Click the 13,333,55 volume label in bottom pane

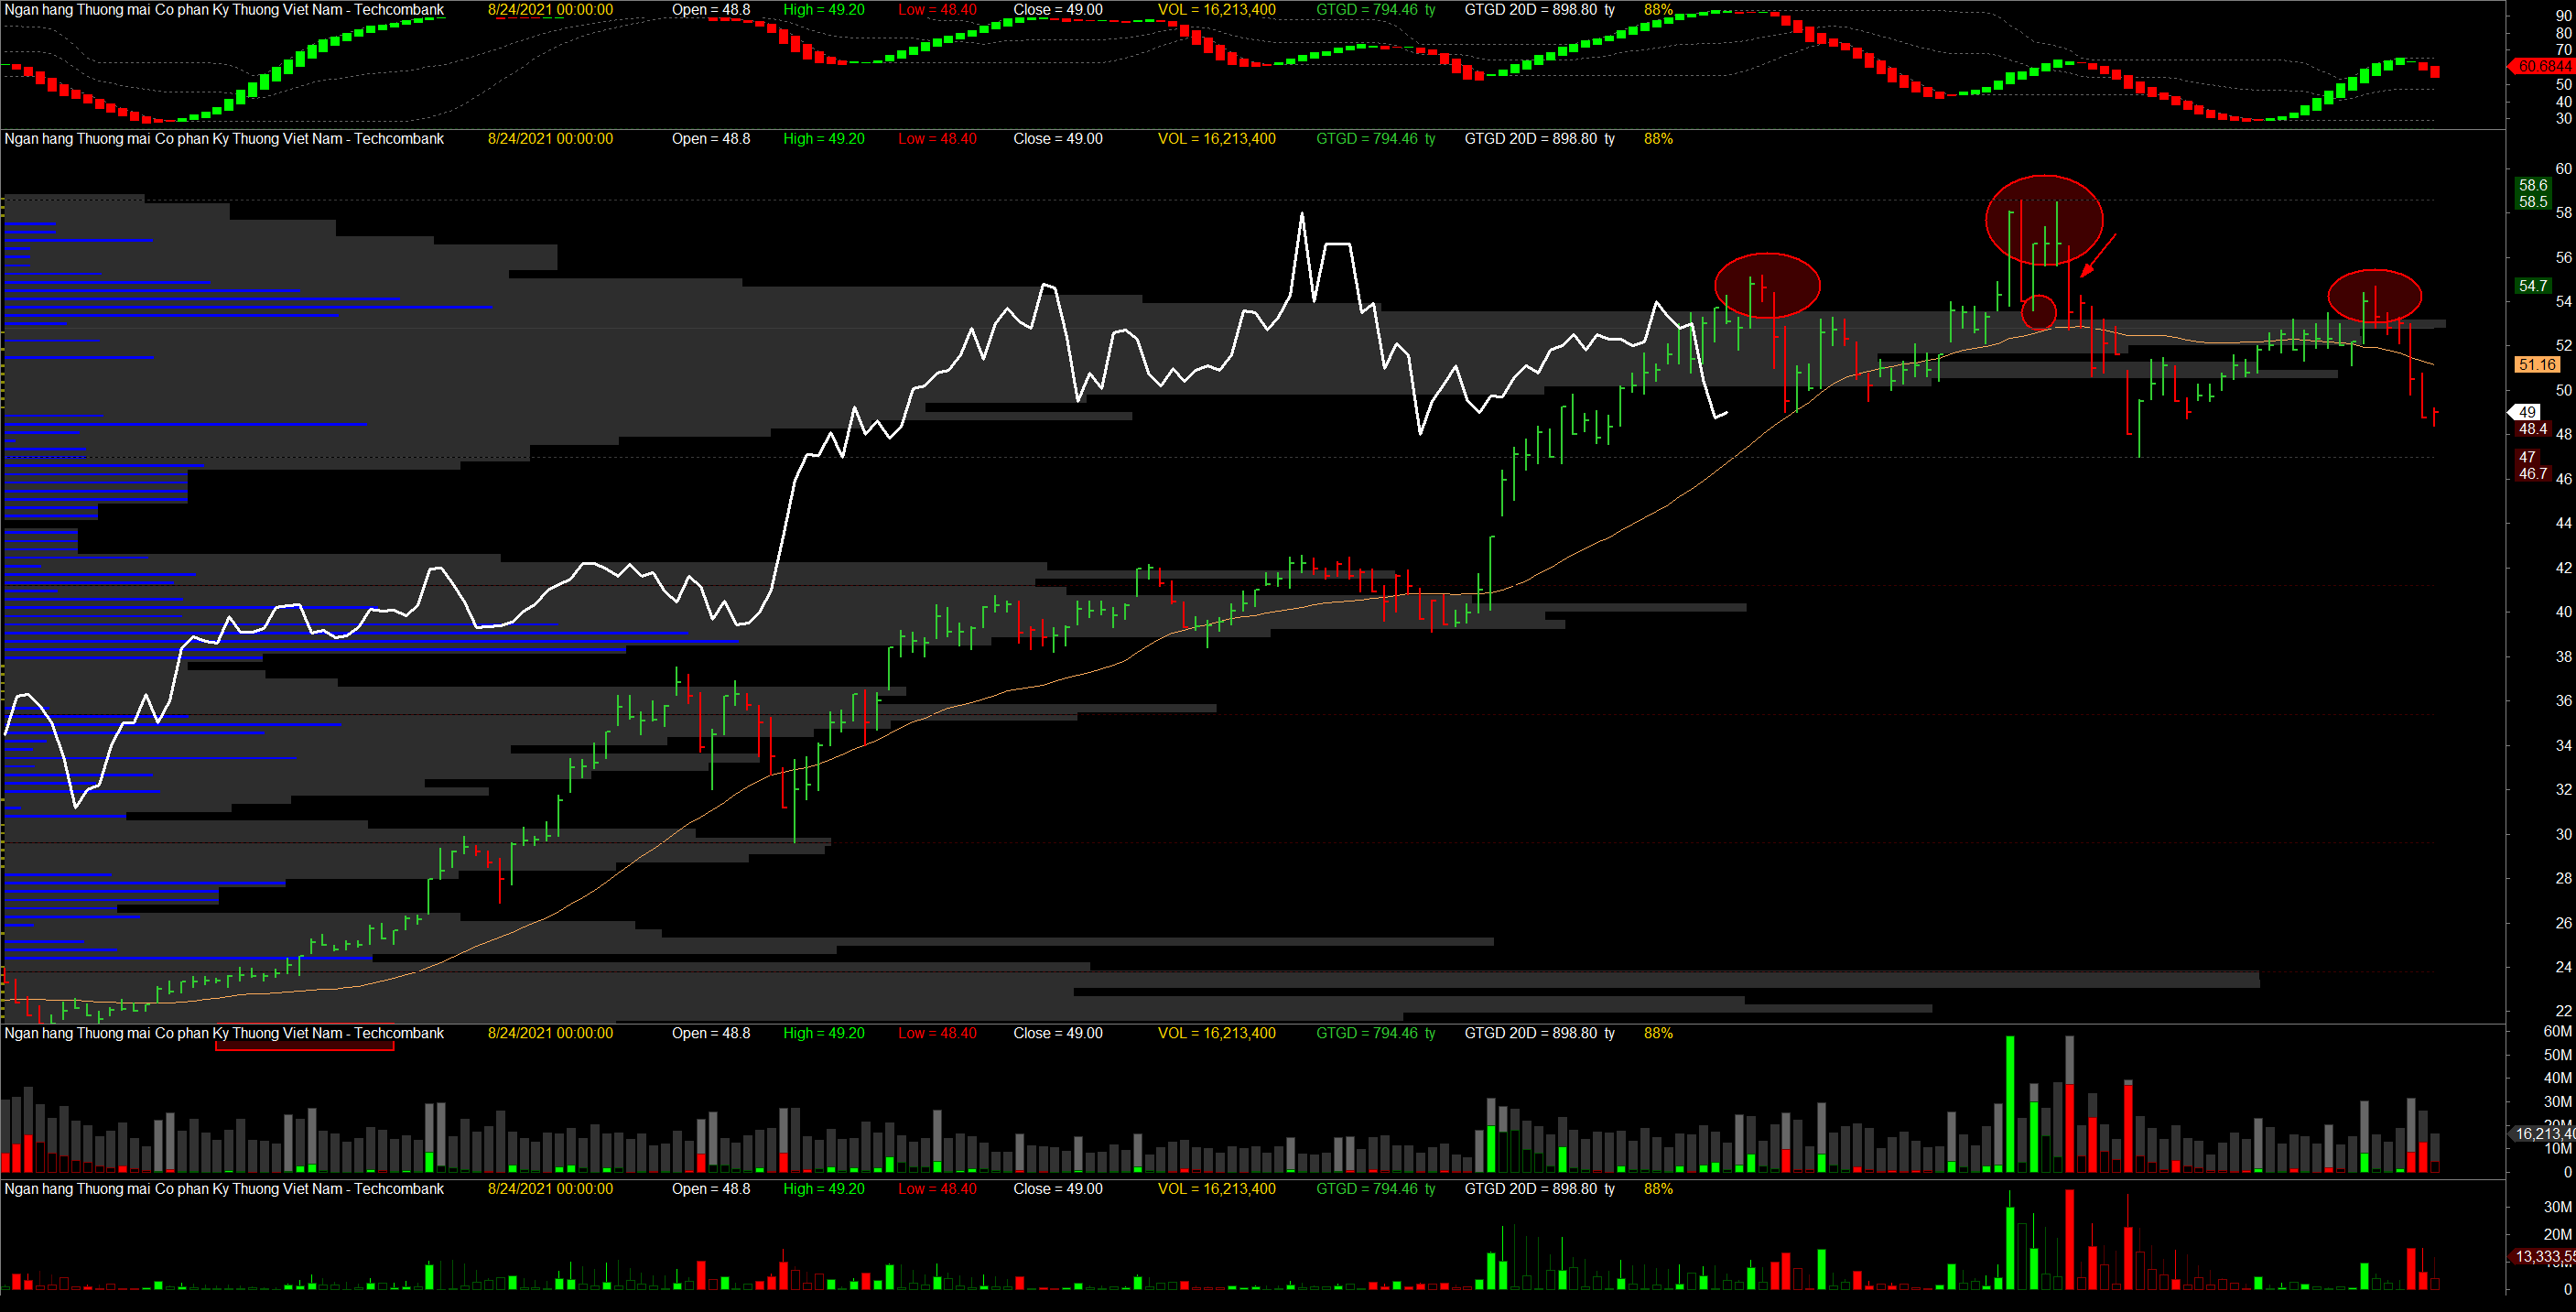(2545, 1256)
